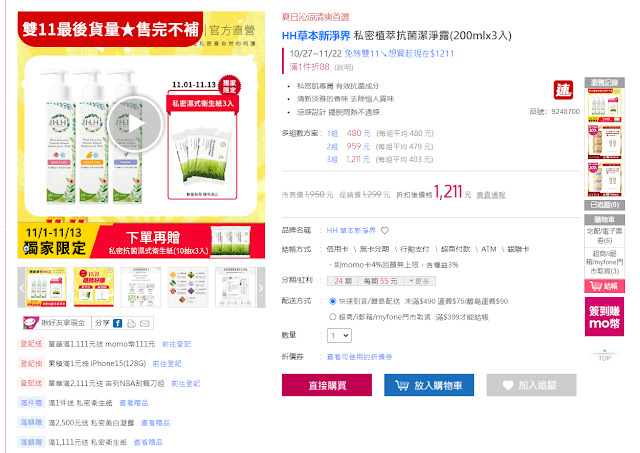The image size is (640, 453).
Task: Open HH 草本新淨界 brand link
Action: 351,231
